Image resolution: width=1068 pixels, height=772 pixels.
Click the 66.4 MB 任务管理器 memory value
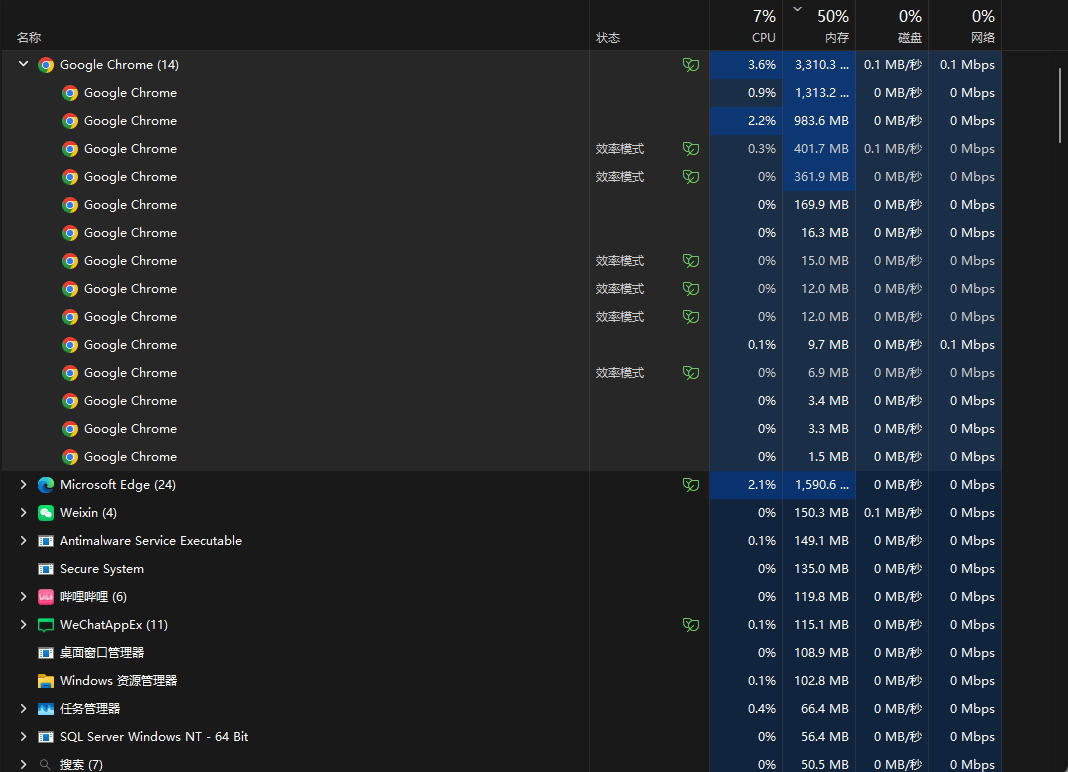click(x=825, y=709)
